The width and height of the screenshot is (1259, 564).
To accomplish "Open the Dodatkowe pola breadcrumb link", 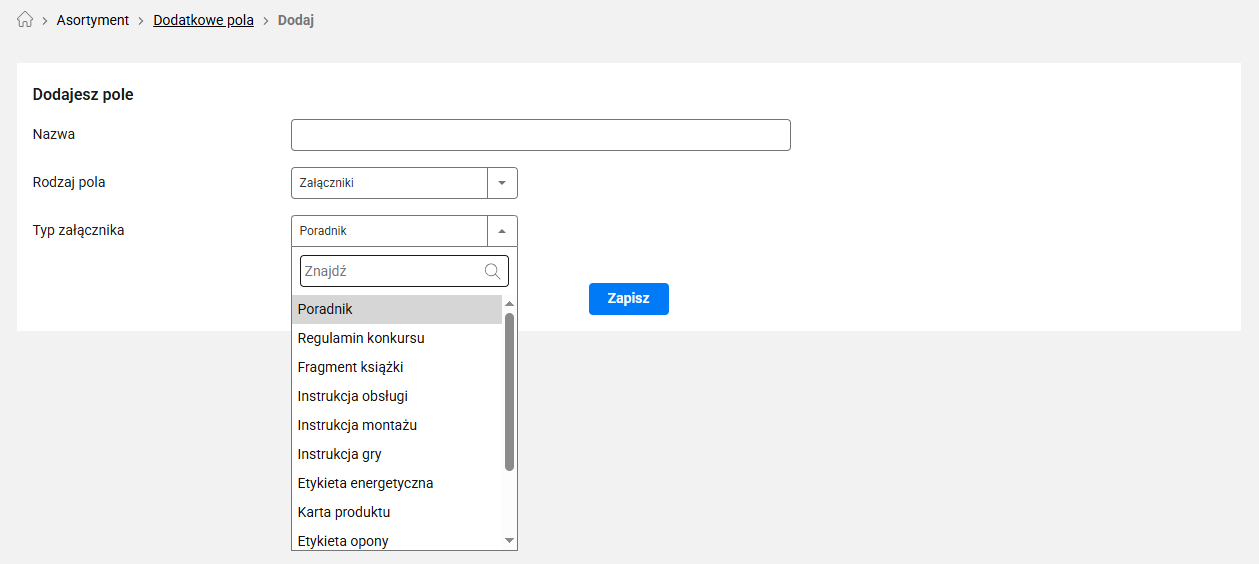I will pyautogui.click(x=203, y=20).
